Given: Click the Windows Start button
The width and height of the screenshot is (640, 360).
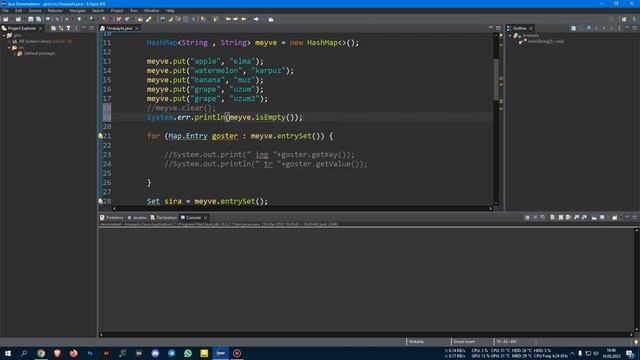Looking at the screenshot, I should pyautogui.click(x=7, y=353).
